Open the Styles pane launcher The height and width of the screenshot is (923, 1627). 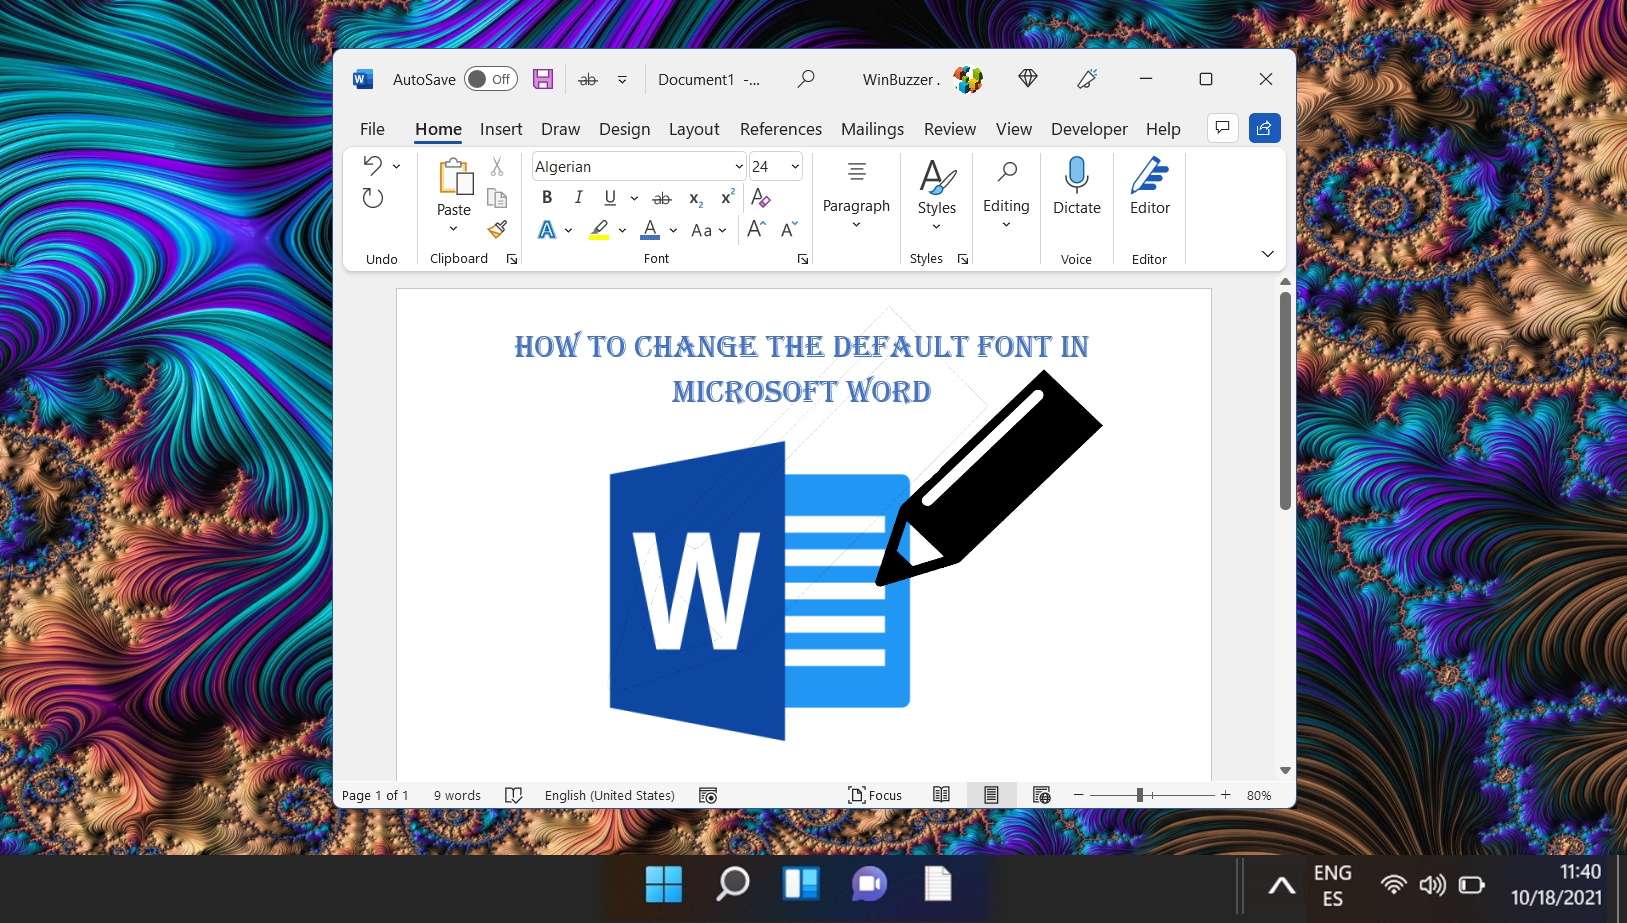(963, 259)
